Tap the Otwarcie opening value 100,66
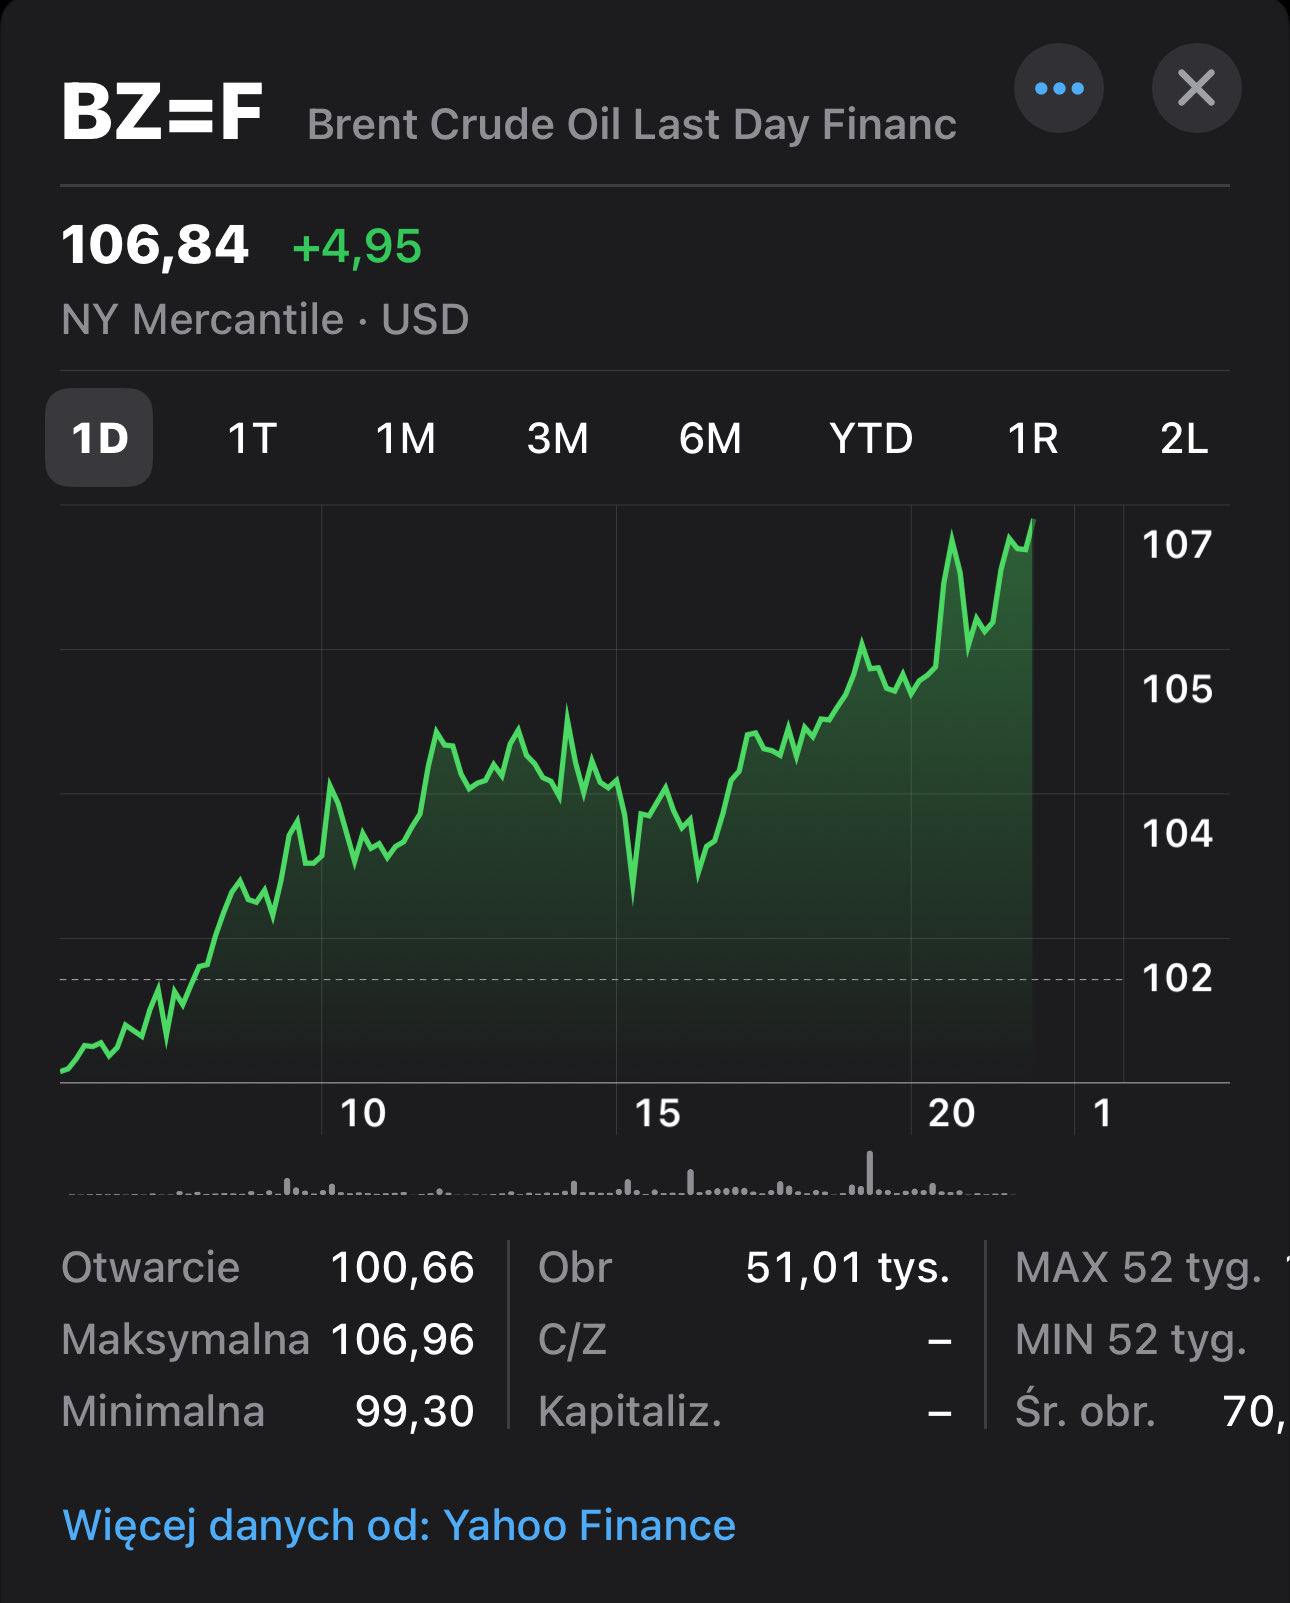The width and height of the screenshot is (1290, 1603). point(402,1268)
